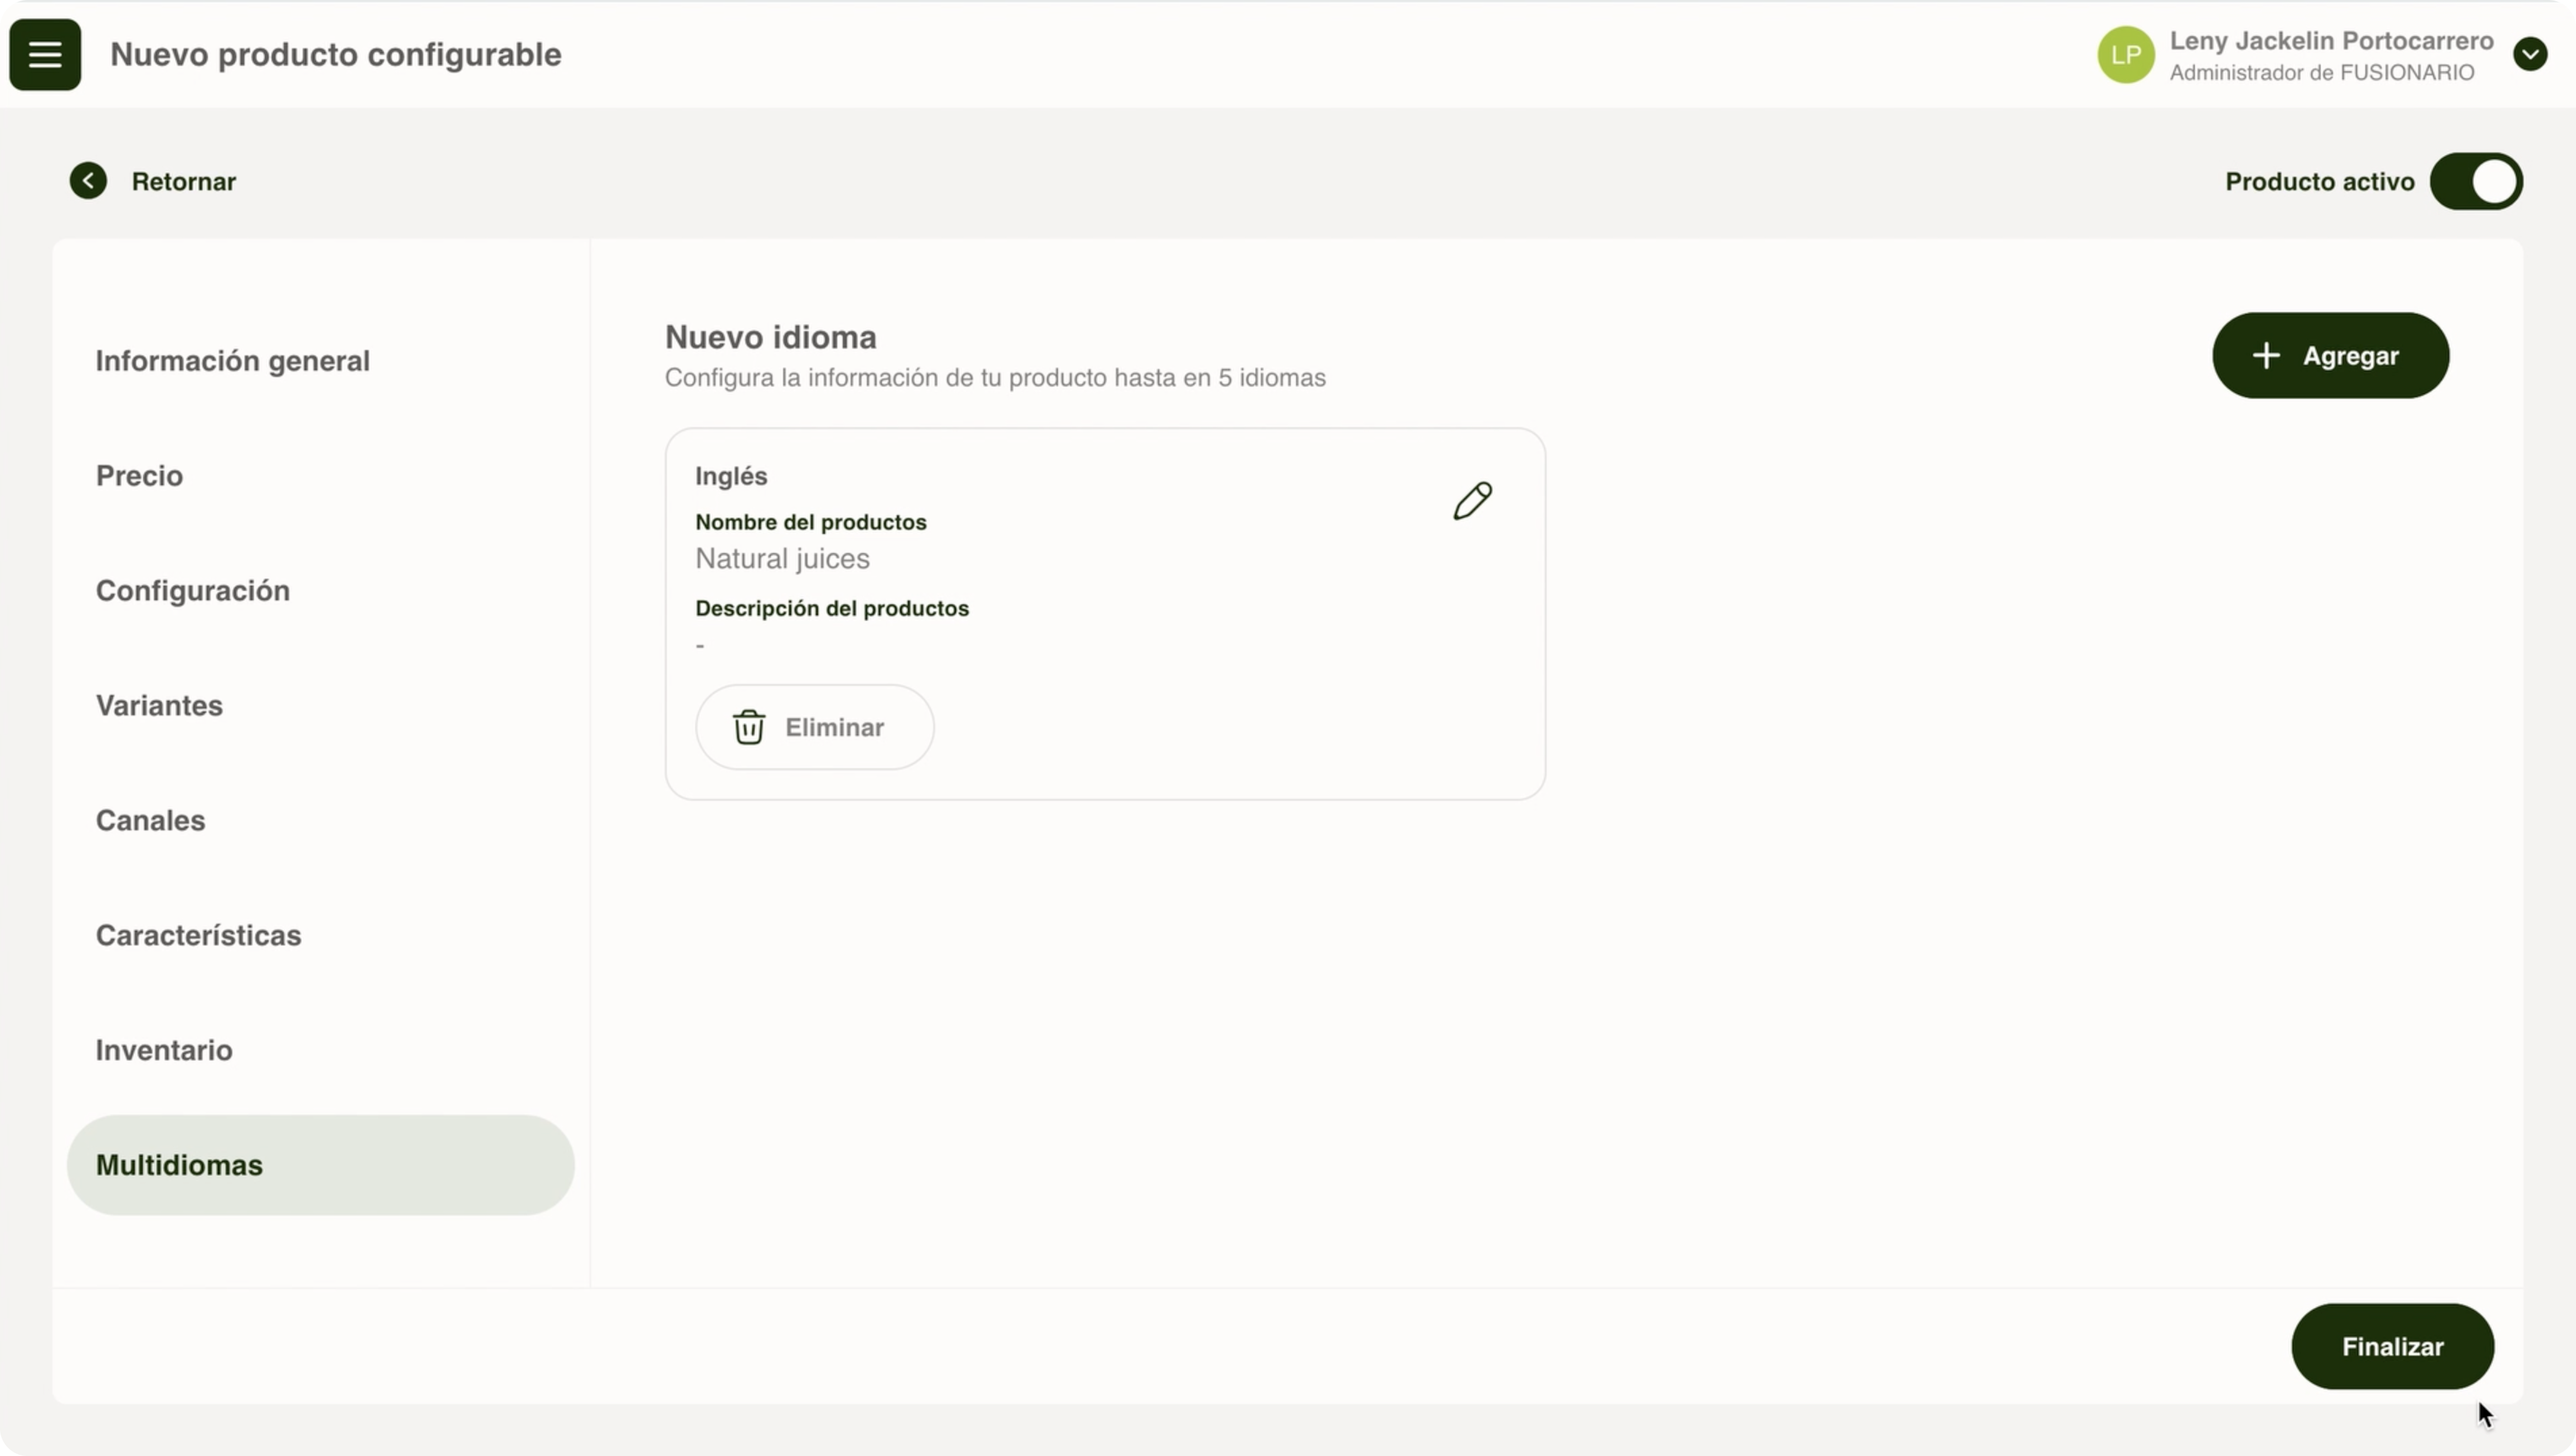Click the back arrow icon beside Retornar

point(88,181)
